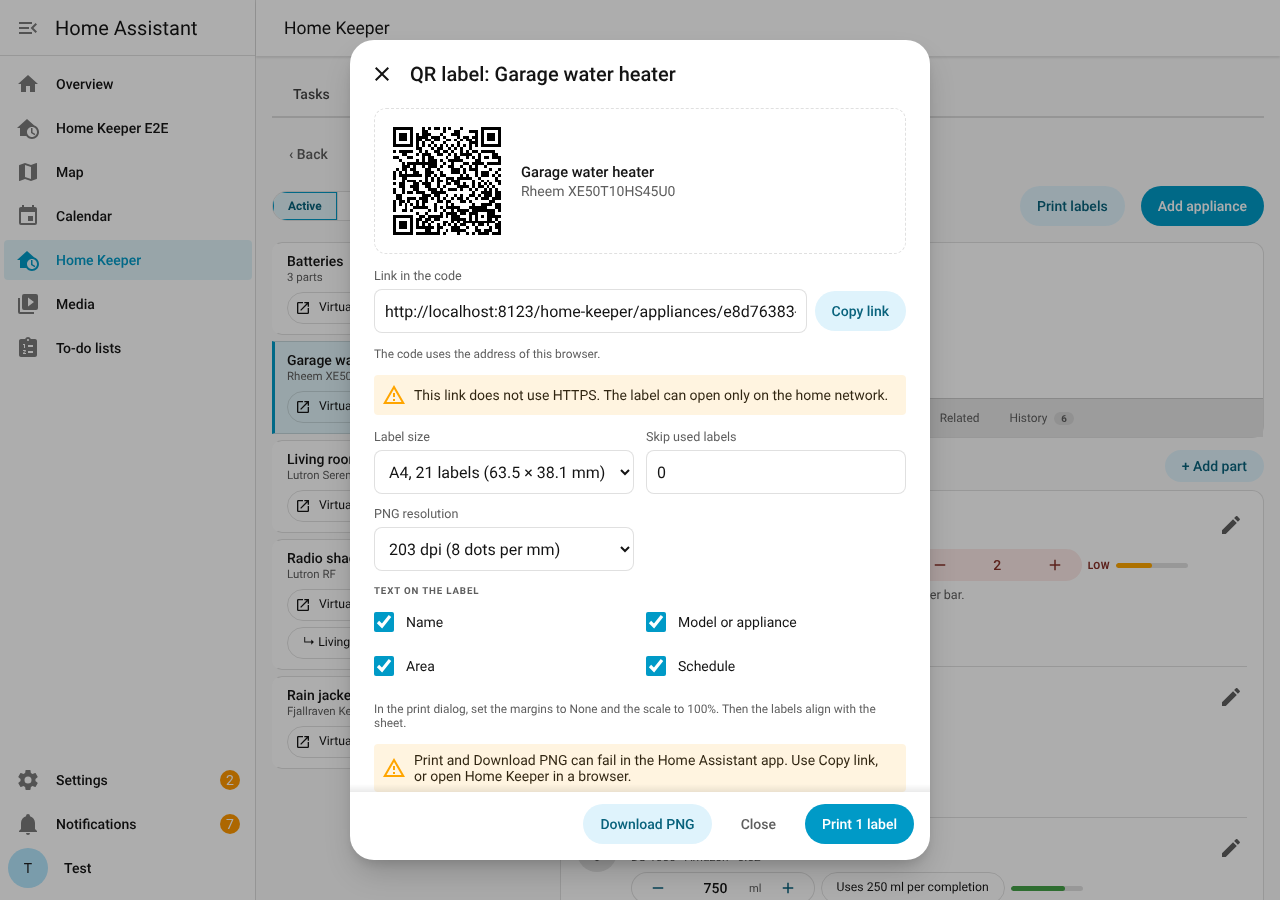Open the PNG resolution dropdown

tap(504, 549)
